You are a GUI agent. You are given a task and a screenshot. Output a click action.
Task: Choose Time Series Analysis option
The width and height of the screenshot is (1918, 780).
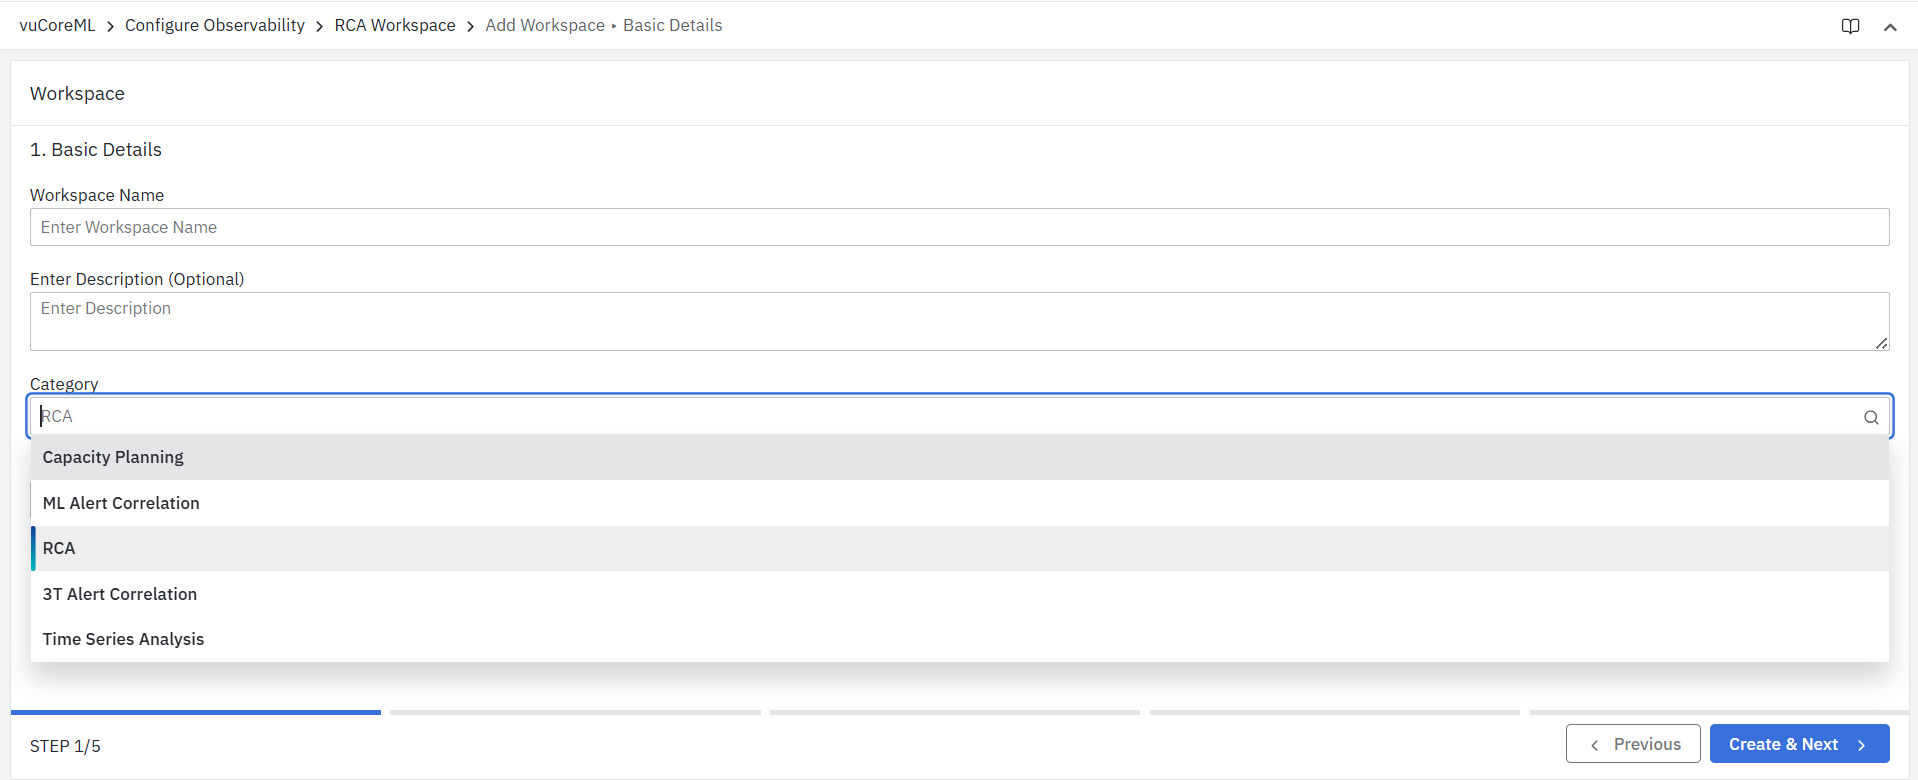click(123, 639)
